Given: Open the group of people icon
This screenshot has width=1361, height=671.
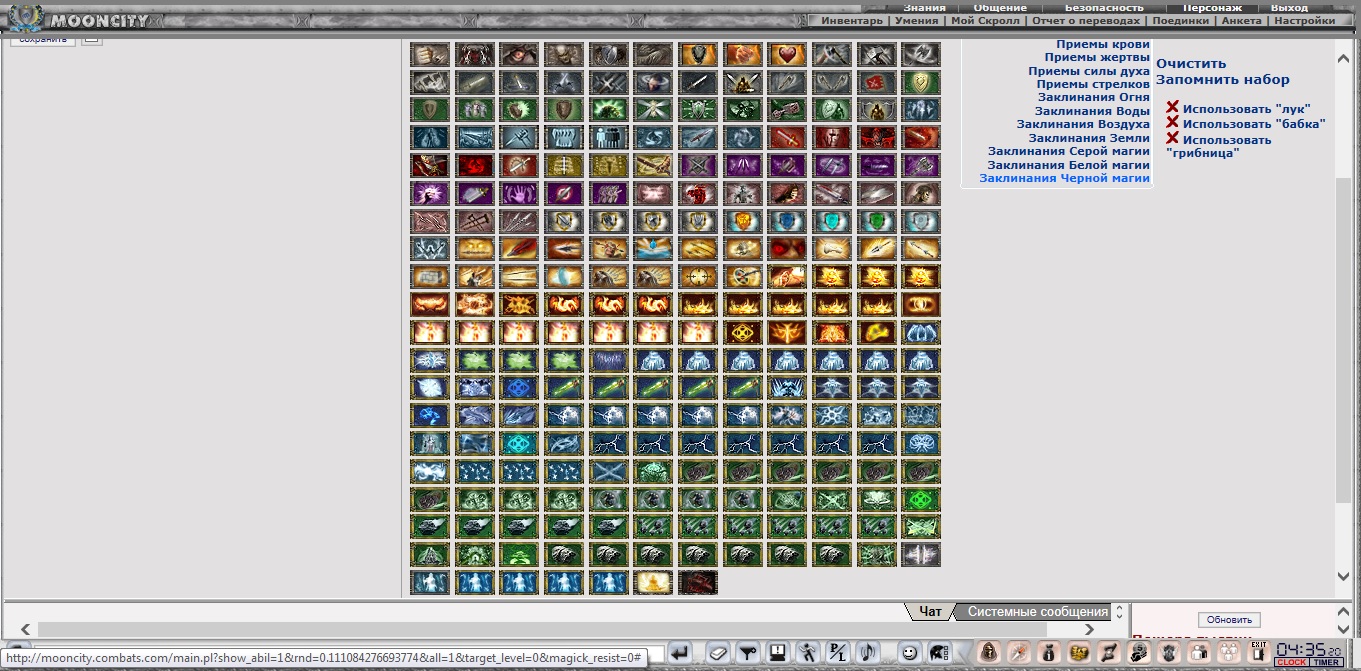Looking at the screenshot, I should pyautogui.click(x=1229, y=653).
